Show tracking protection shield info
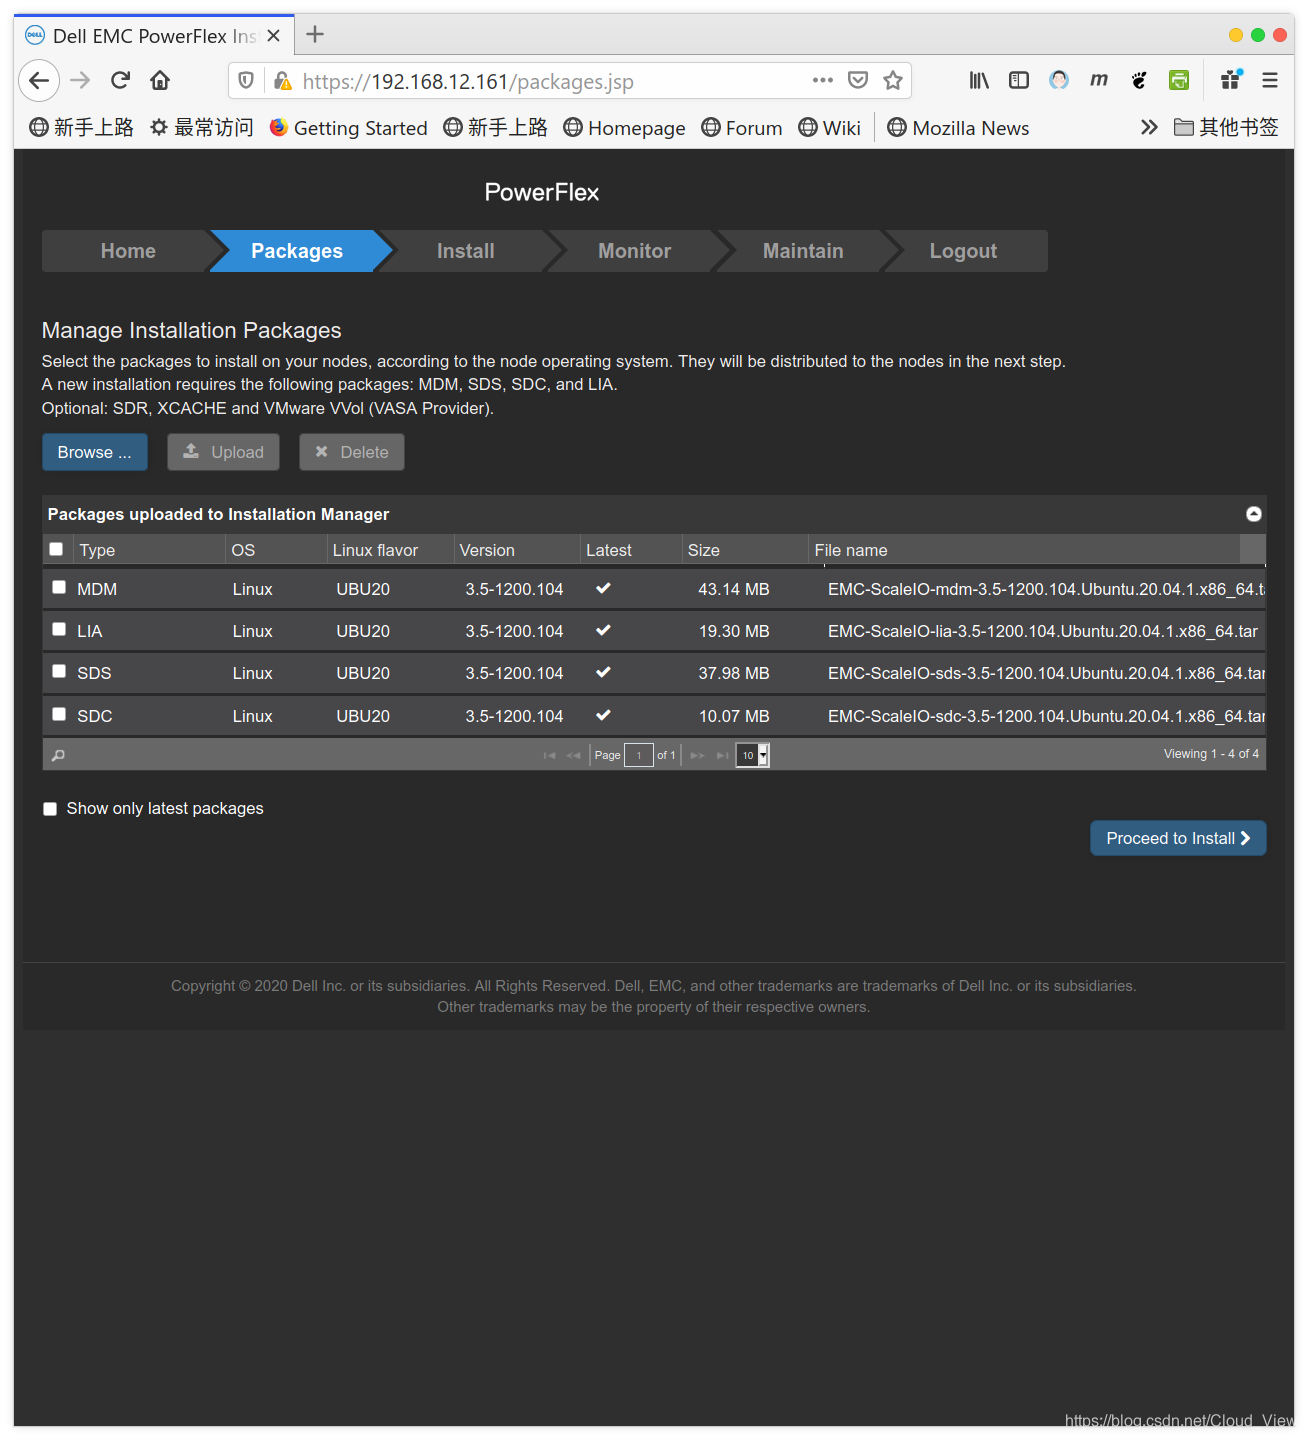1308x1440 pixels. pyautogui.click(x=246, y=81)
